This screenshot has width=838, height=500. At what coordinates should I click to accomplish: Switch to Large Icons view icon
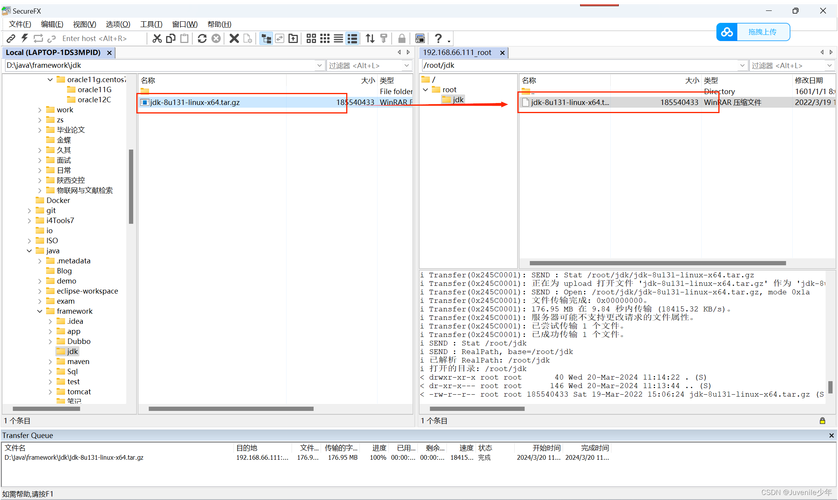311,38
